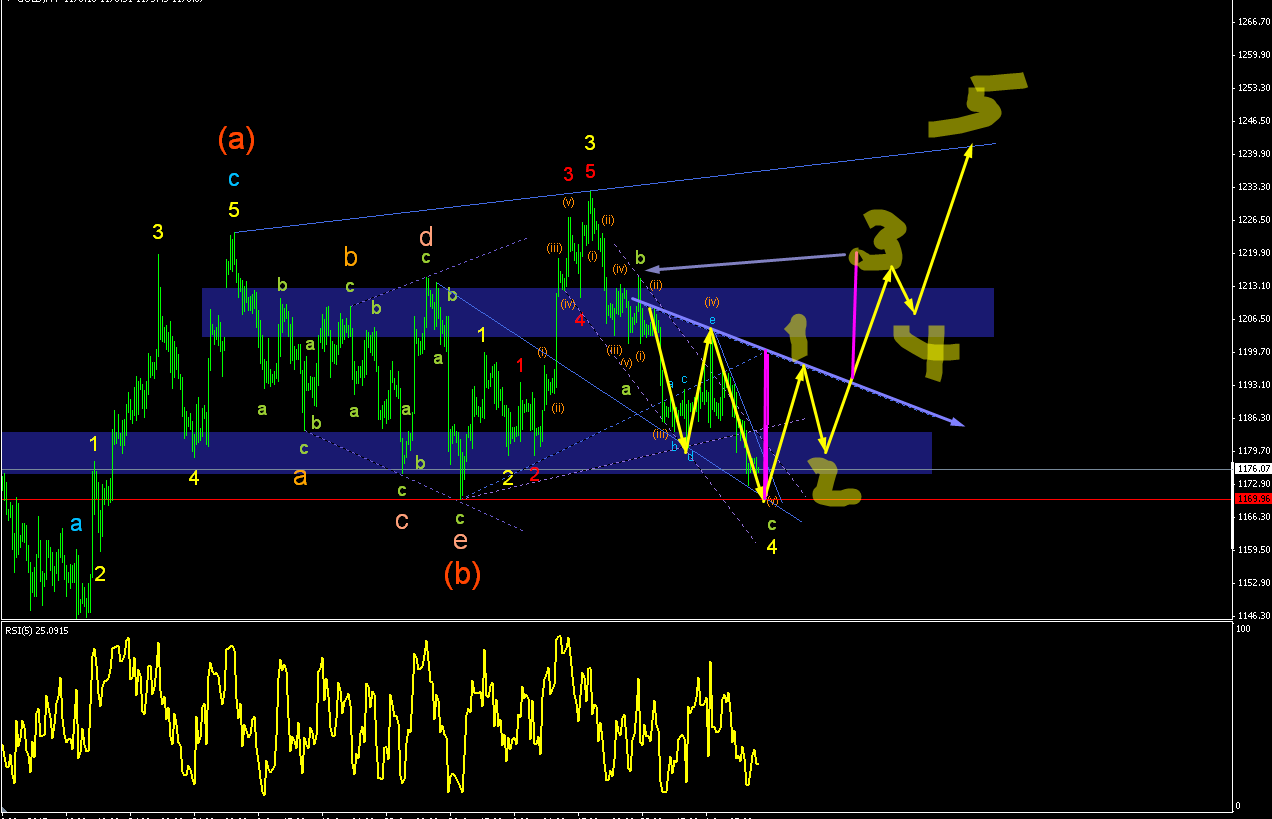The height and width of the screenshot is (819, 1272).
Task: Select the large orange b wave label
Action: click(351, 257)
